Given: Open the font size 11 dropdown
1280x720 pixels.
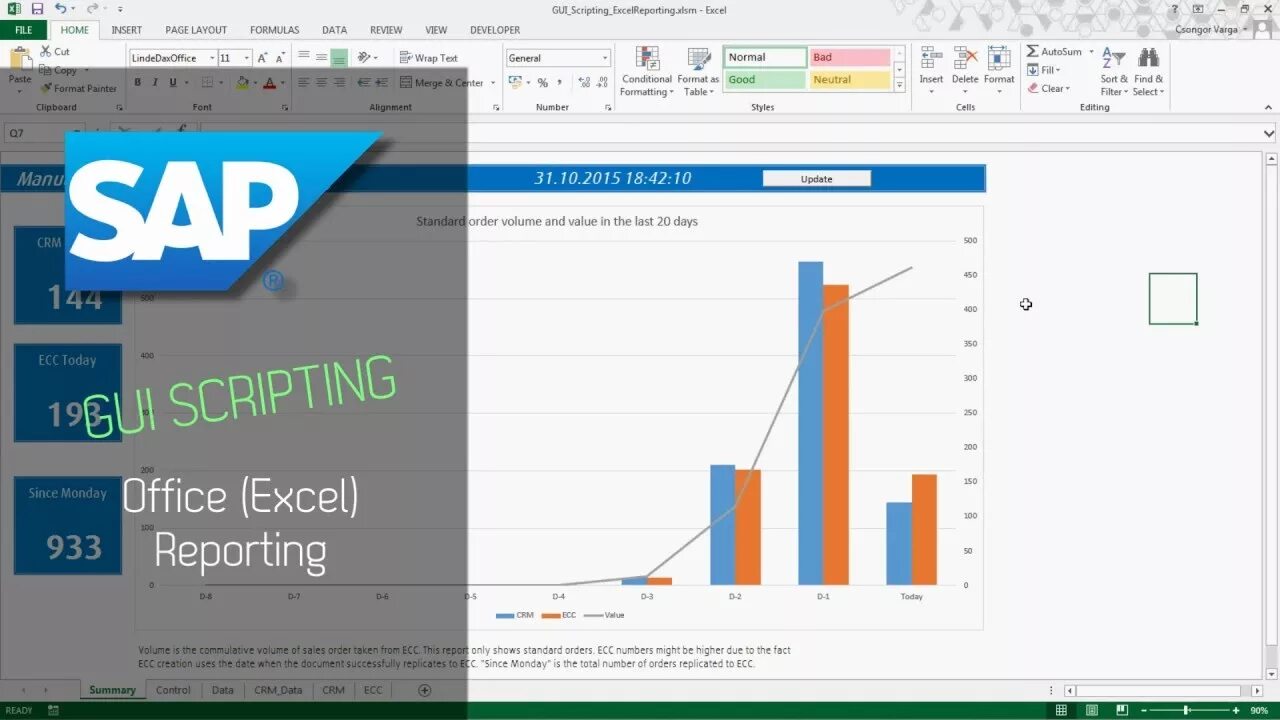Looking at the screenshot, I should click(x=246, y=58).
